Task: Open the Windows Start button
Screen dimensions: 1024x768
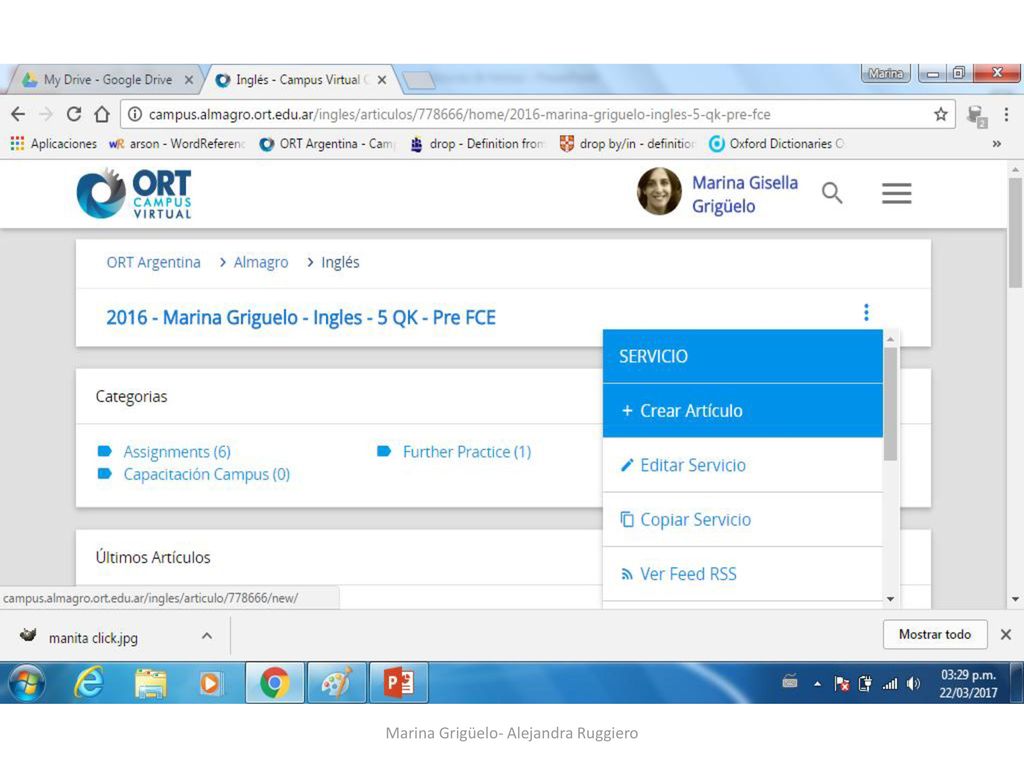Action: pyautogui.click(x=26, y=682)
